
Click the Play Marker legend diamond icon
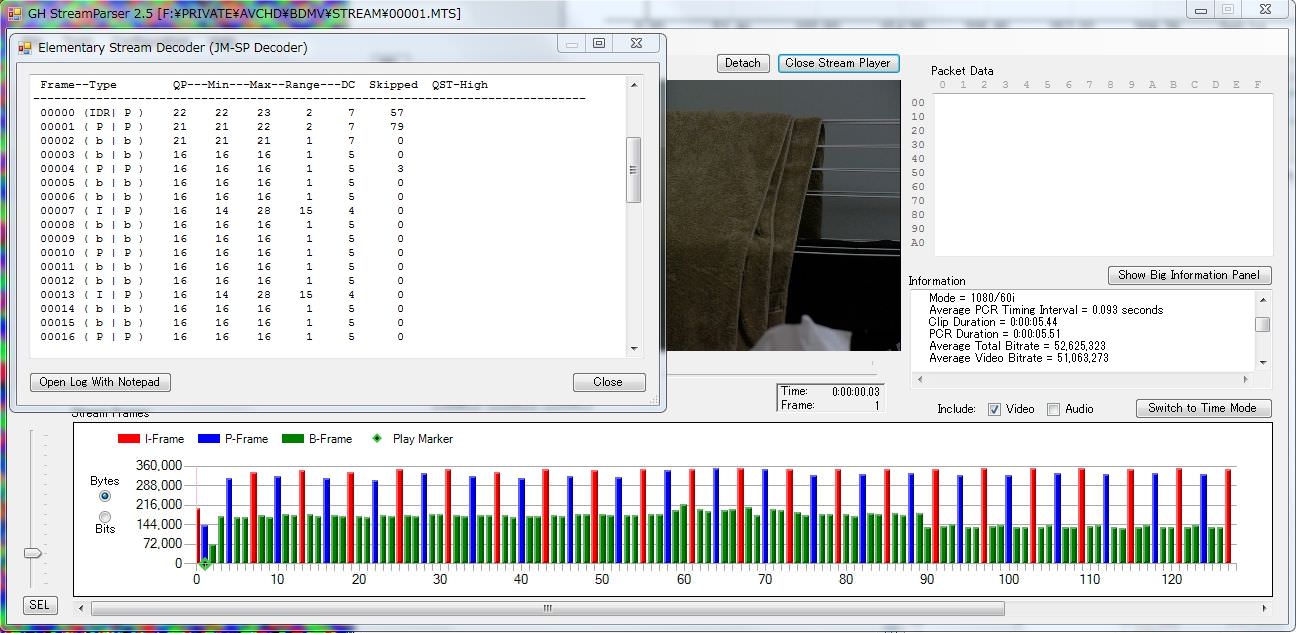[x=377, y=439]
